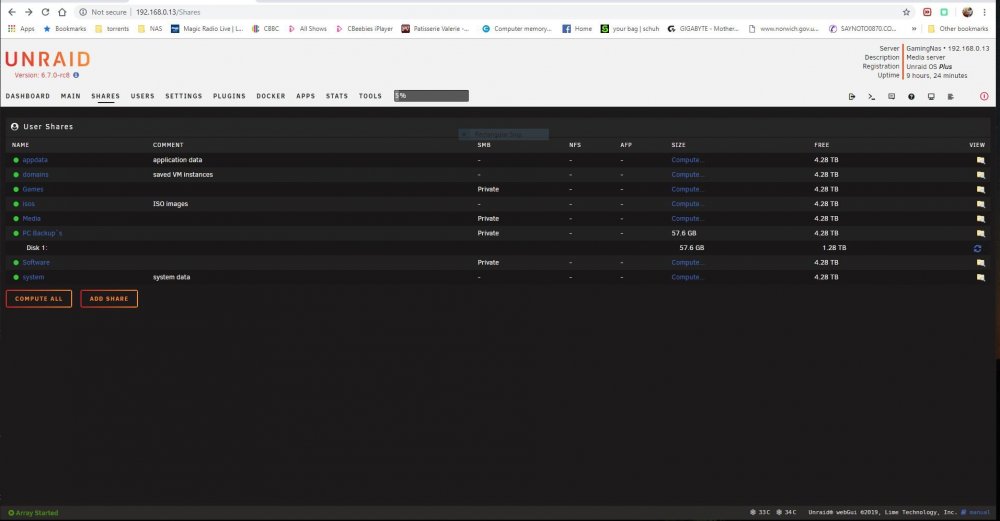Click the logout icon in the Unraid header
The height and width of the screenshot is (521, 1000).
851,96
